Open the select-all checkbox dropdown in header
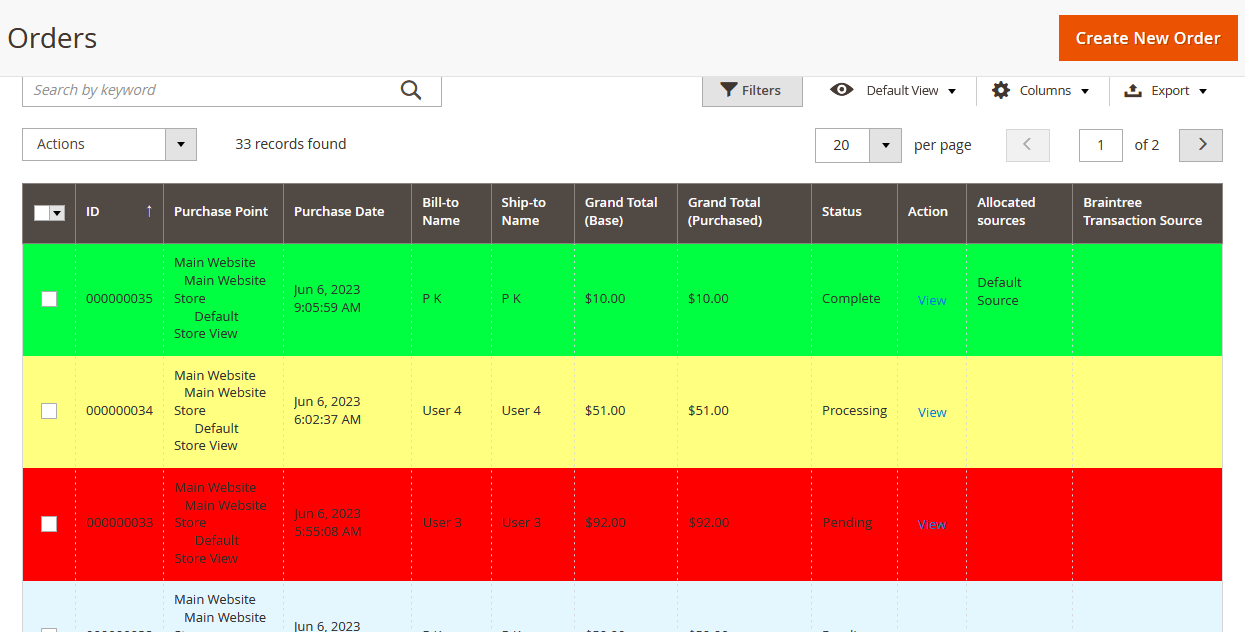Image resolution: width=1245 pixels, height=632 pixels. [x=57, y=213]
